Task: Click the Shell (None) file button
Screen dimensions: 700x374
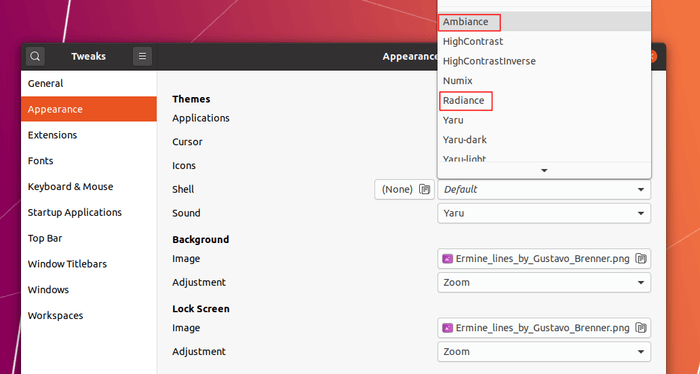Action: pyautogui.click(x=404, y=190)
